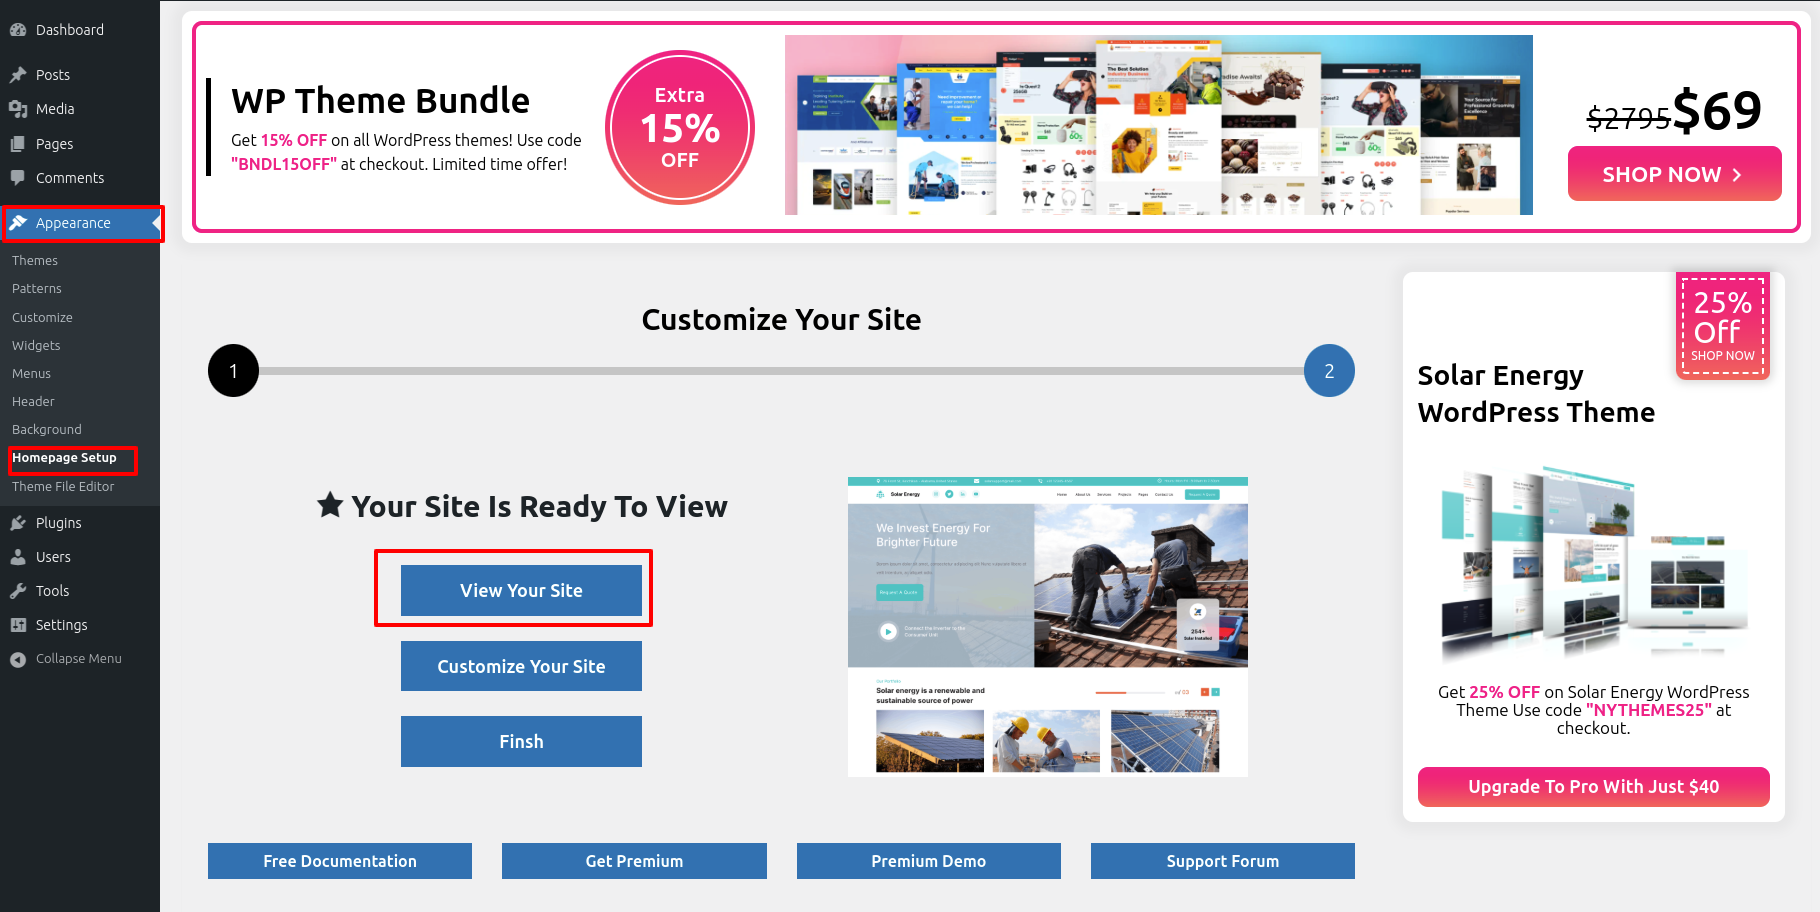This screenshot has width=1820, height=912.
Task: Open Free Documentation
Action: pos(340,861)
